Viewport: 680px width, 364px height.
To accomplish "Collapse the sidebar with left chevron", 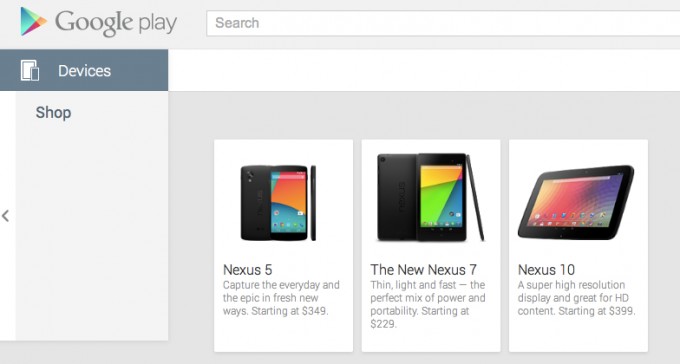I will tap(6, 216).
